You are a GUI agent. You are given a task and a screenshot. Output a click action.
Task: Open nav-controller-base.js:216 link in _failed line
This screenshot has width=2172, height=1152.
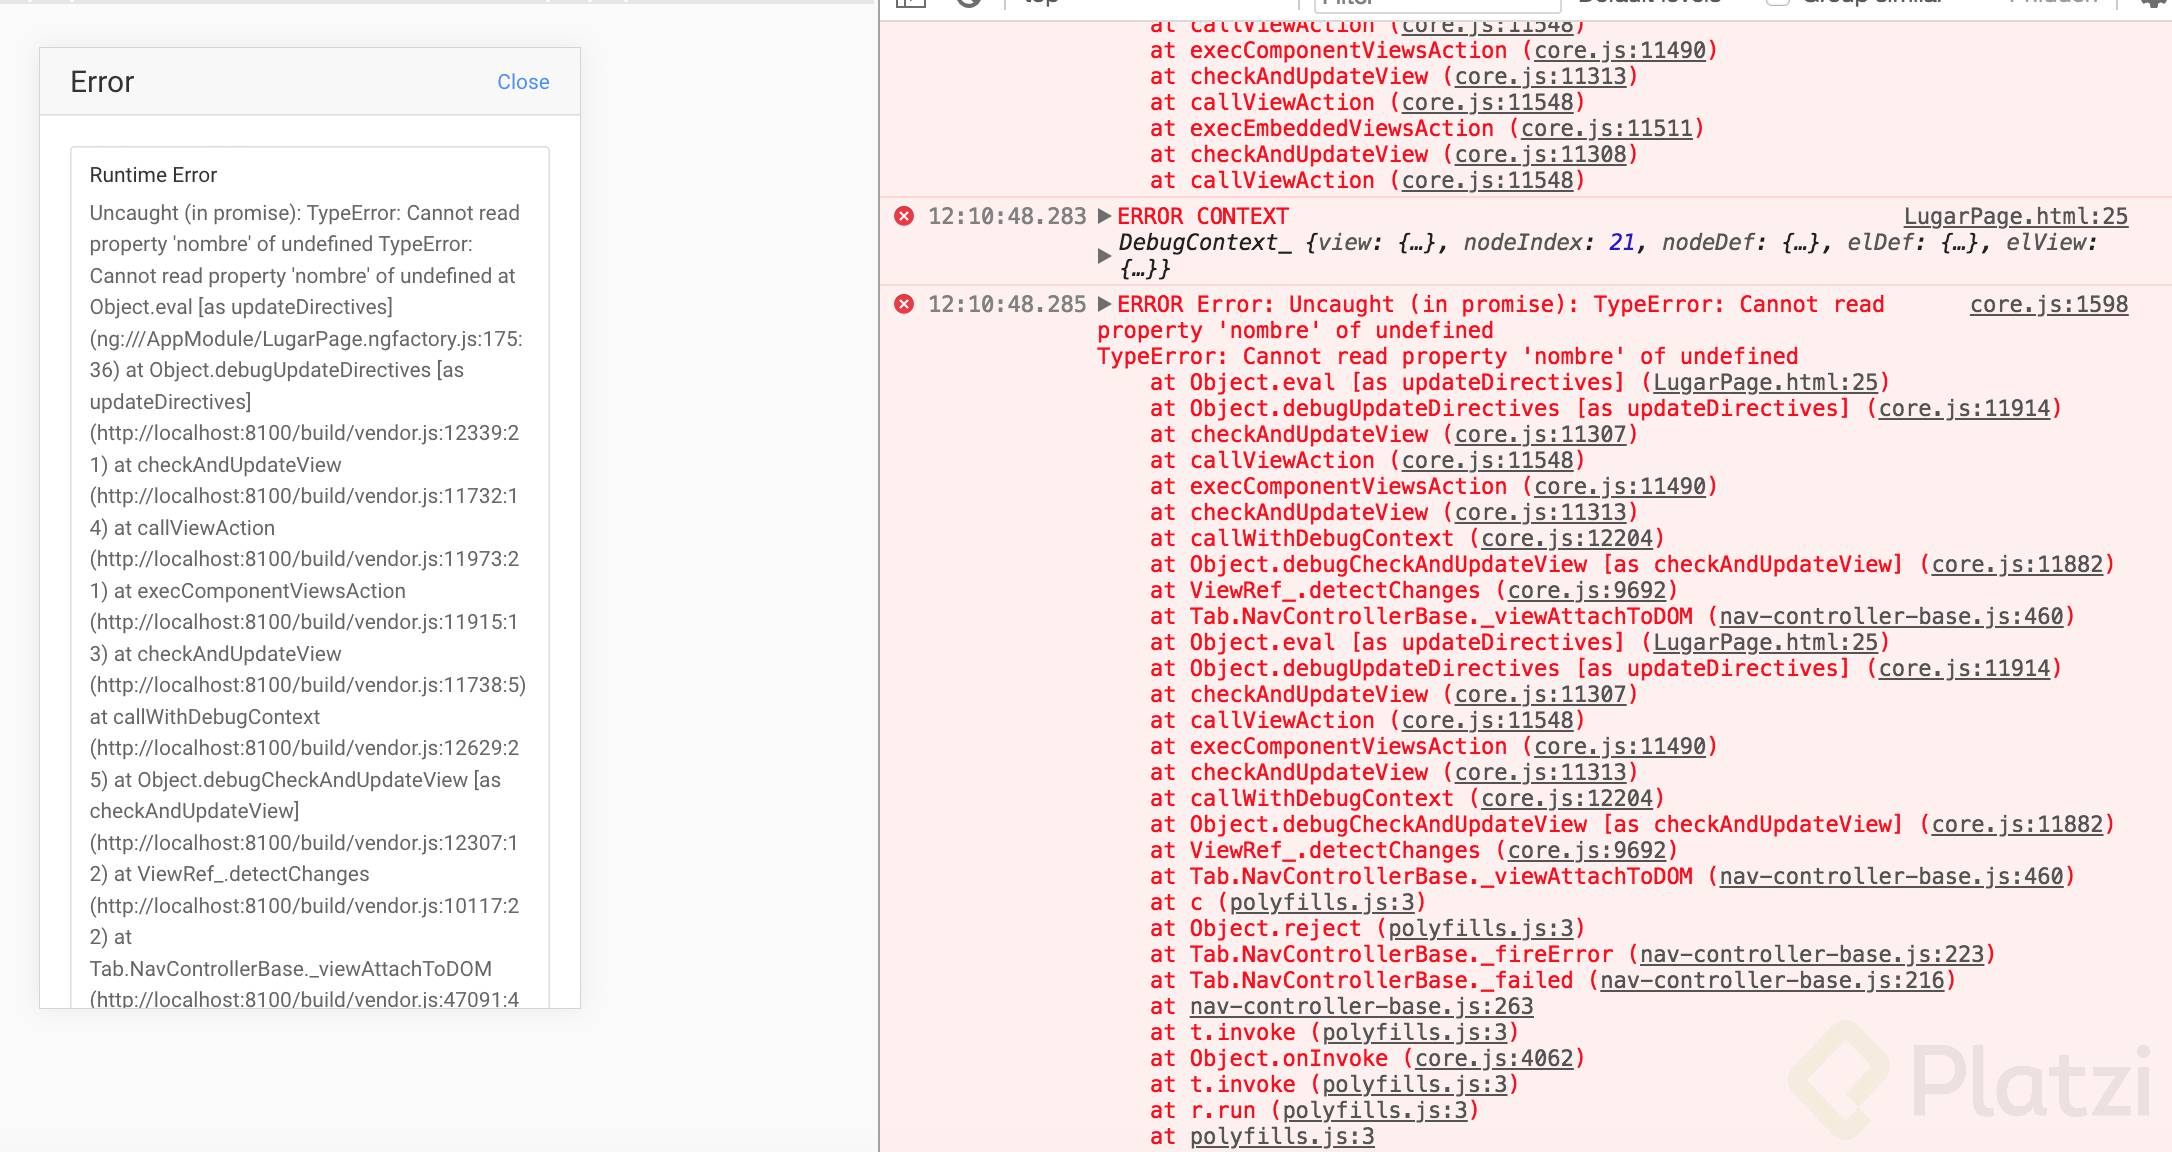pyautogui.click(x=1772, y=980)
